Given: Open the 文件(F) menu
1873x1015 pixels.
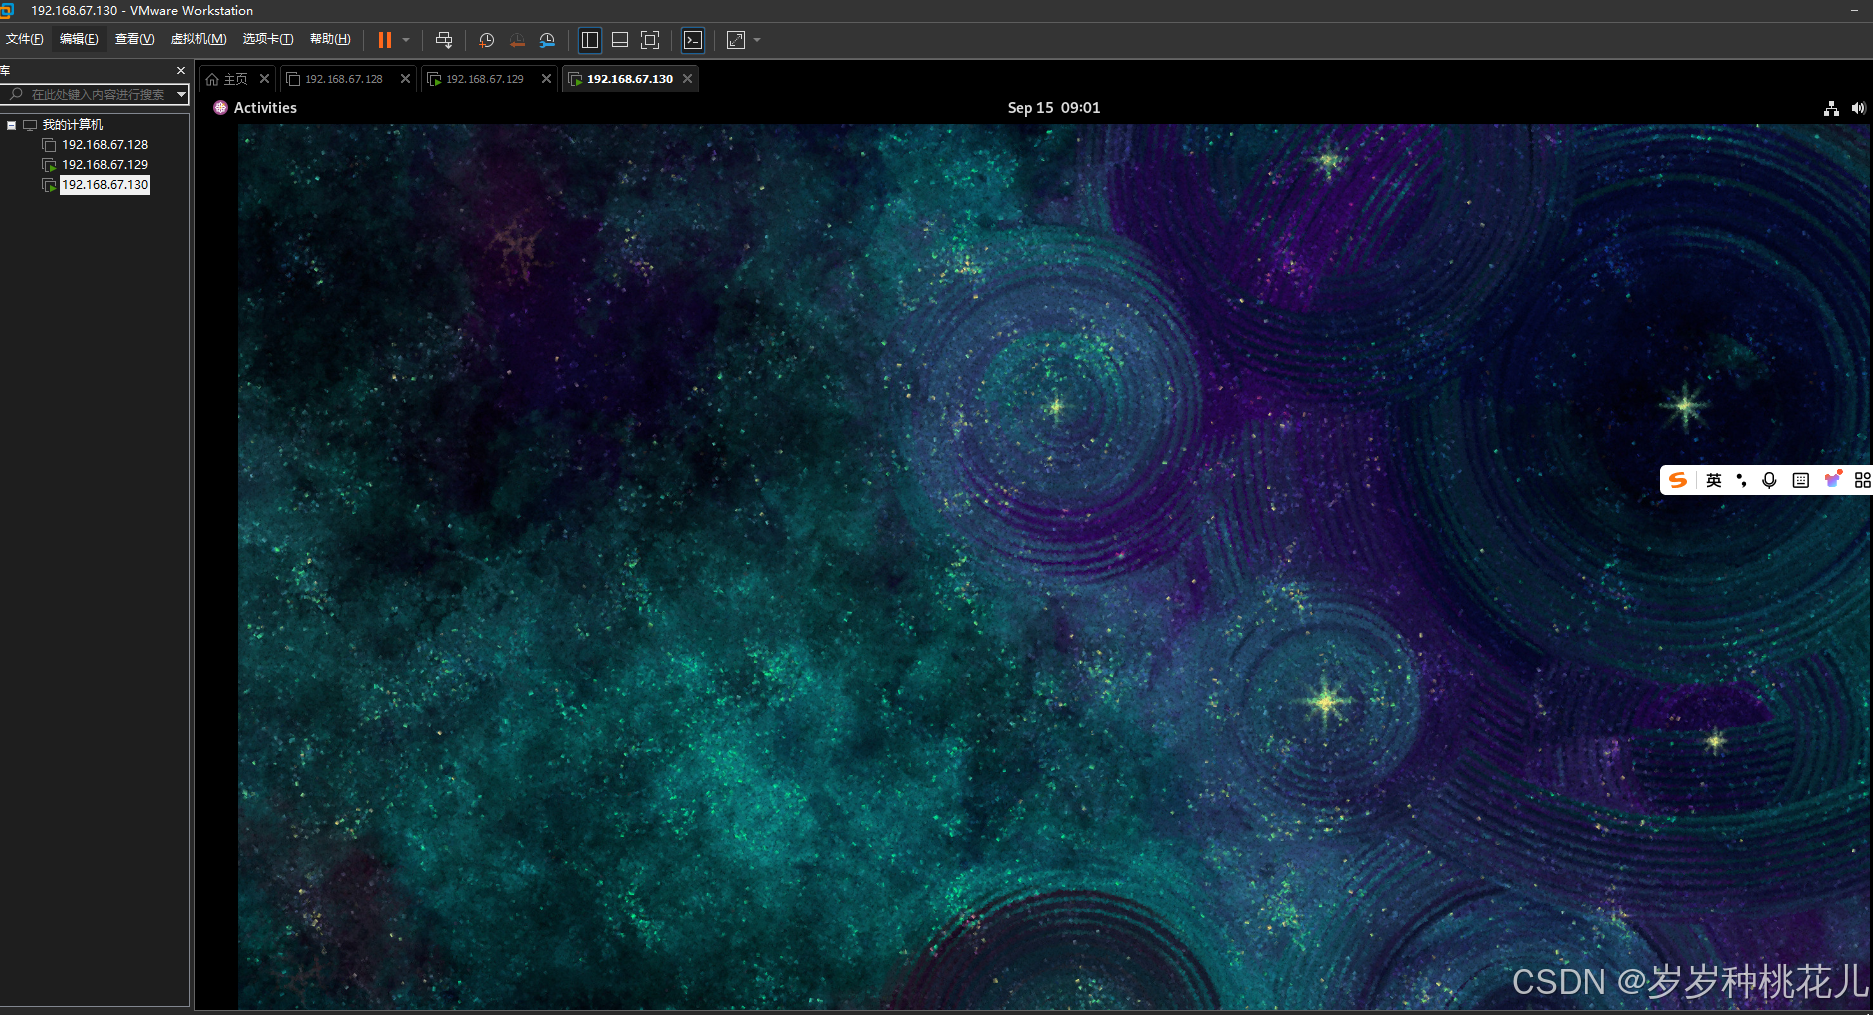Looking at the screenshot, I should pos(25,39).
